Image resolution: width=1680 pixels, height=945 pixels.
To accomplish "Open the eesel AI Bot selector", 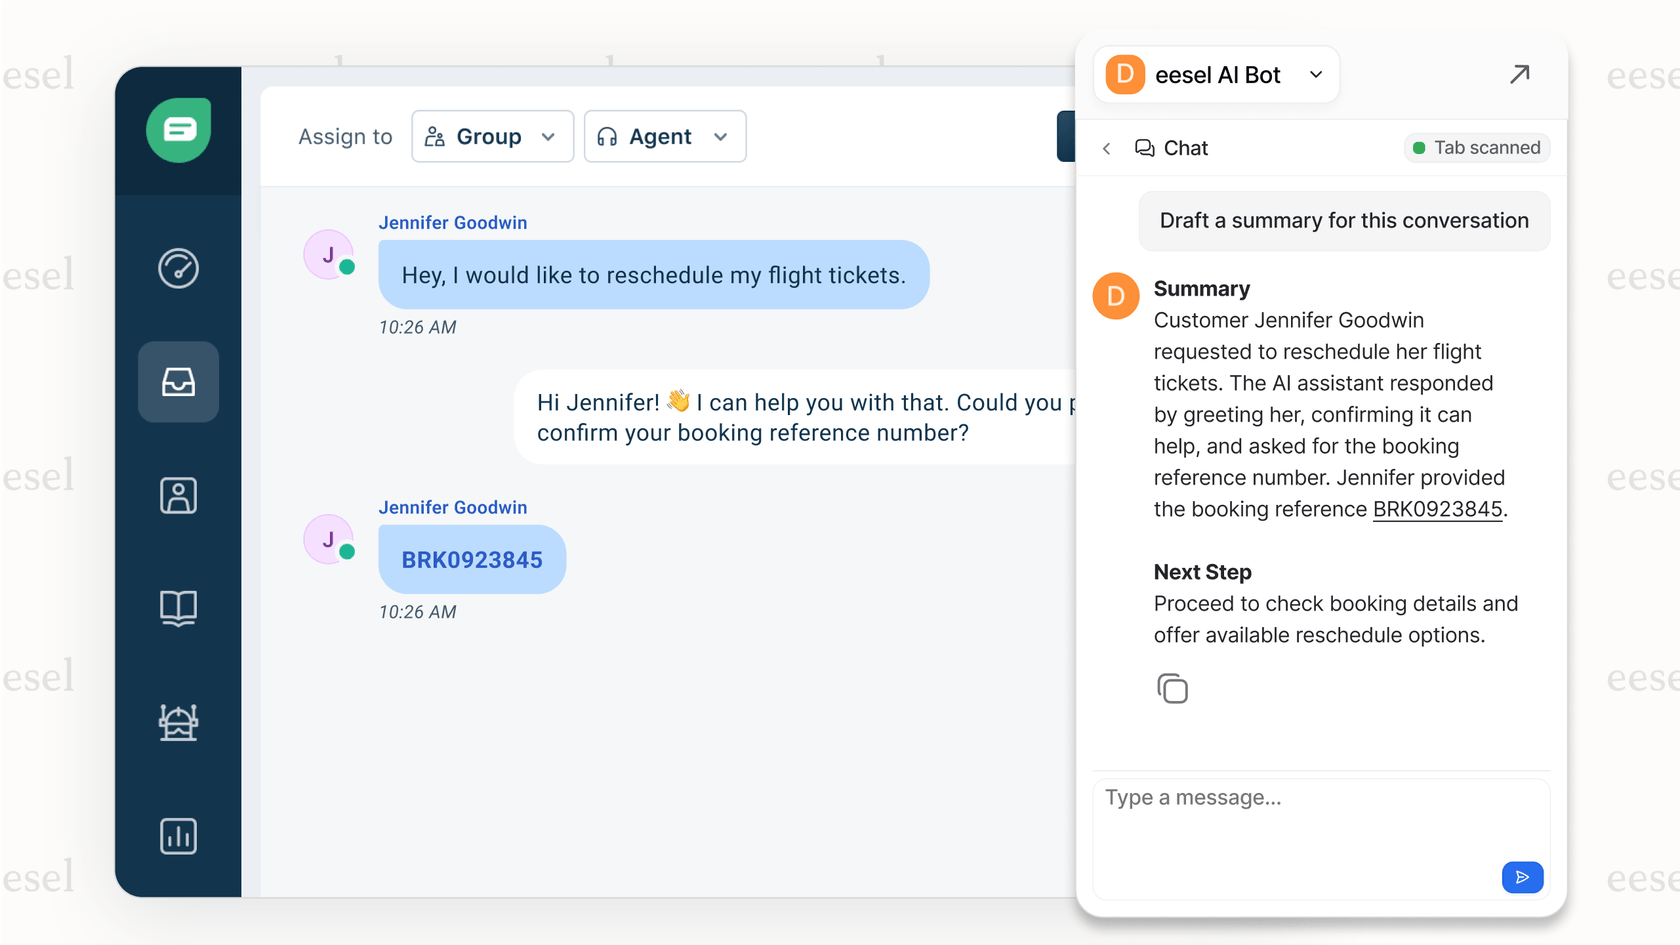I will click(1215, 74).
